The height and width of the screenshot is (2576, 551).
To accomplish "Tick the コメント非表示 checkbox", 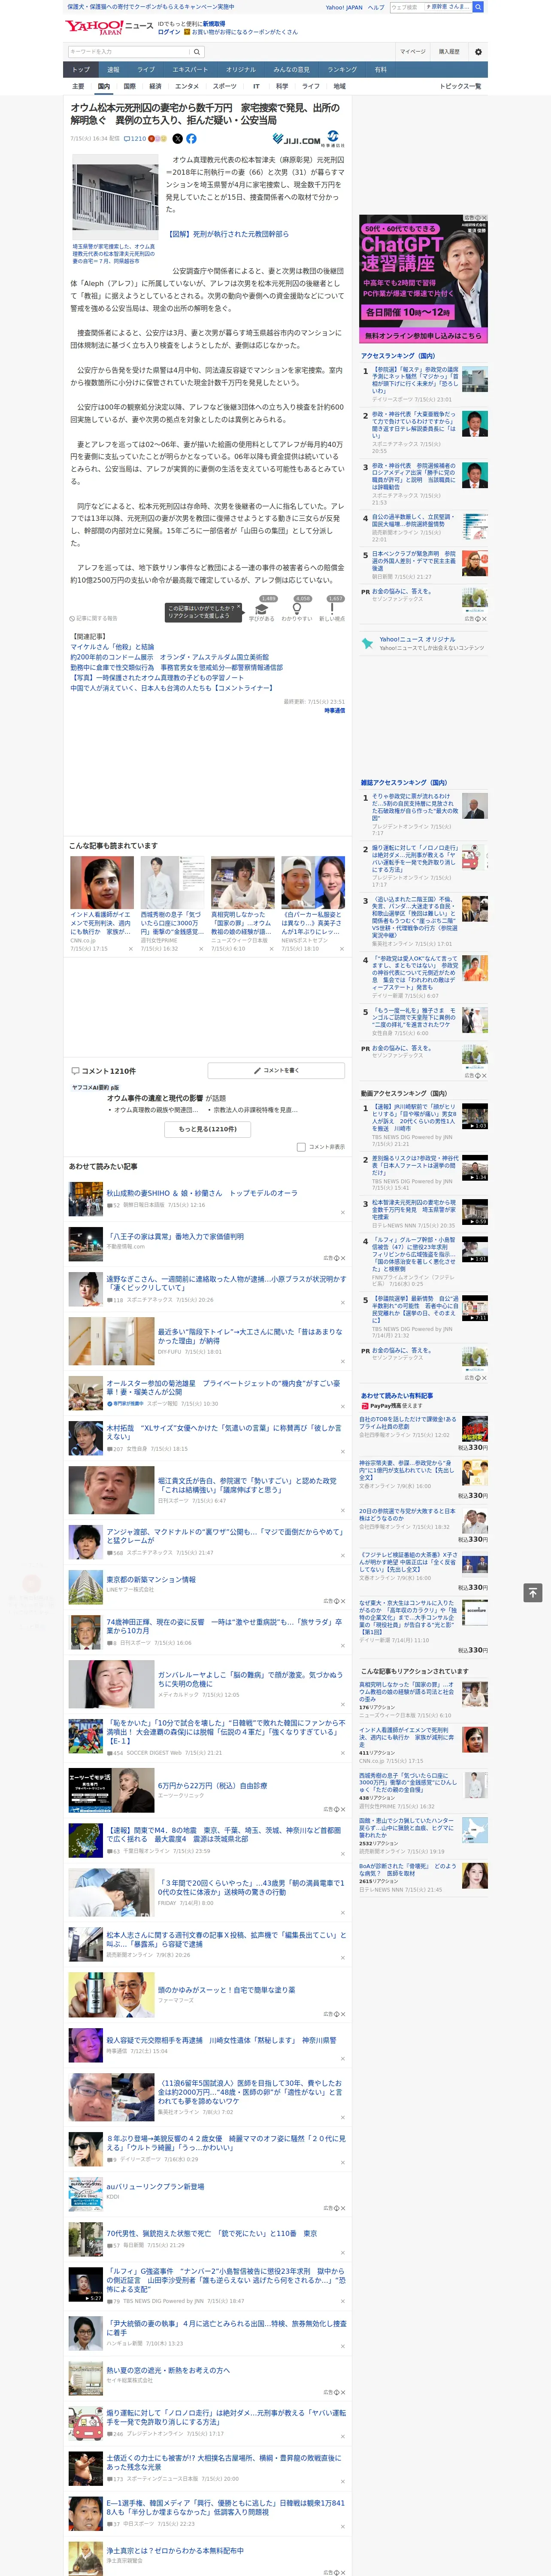I will click(x=301, y=1147).
